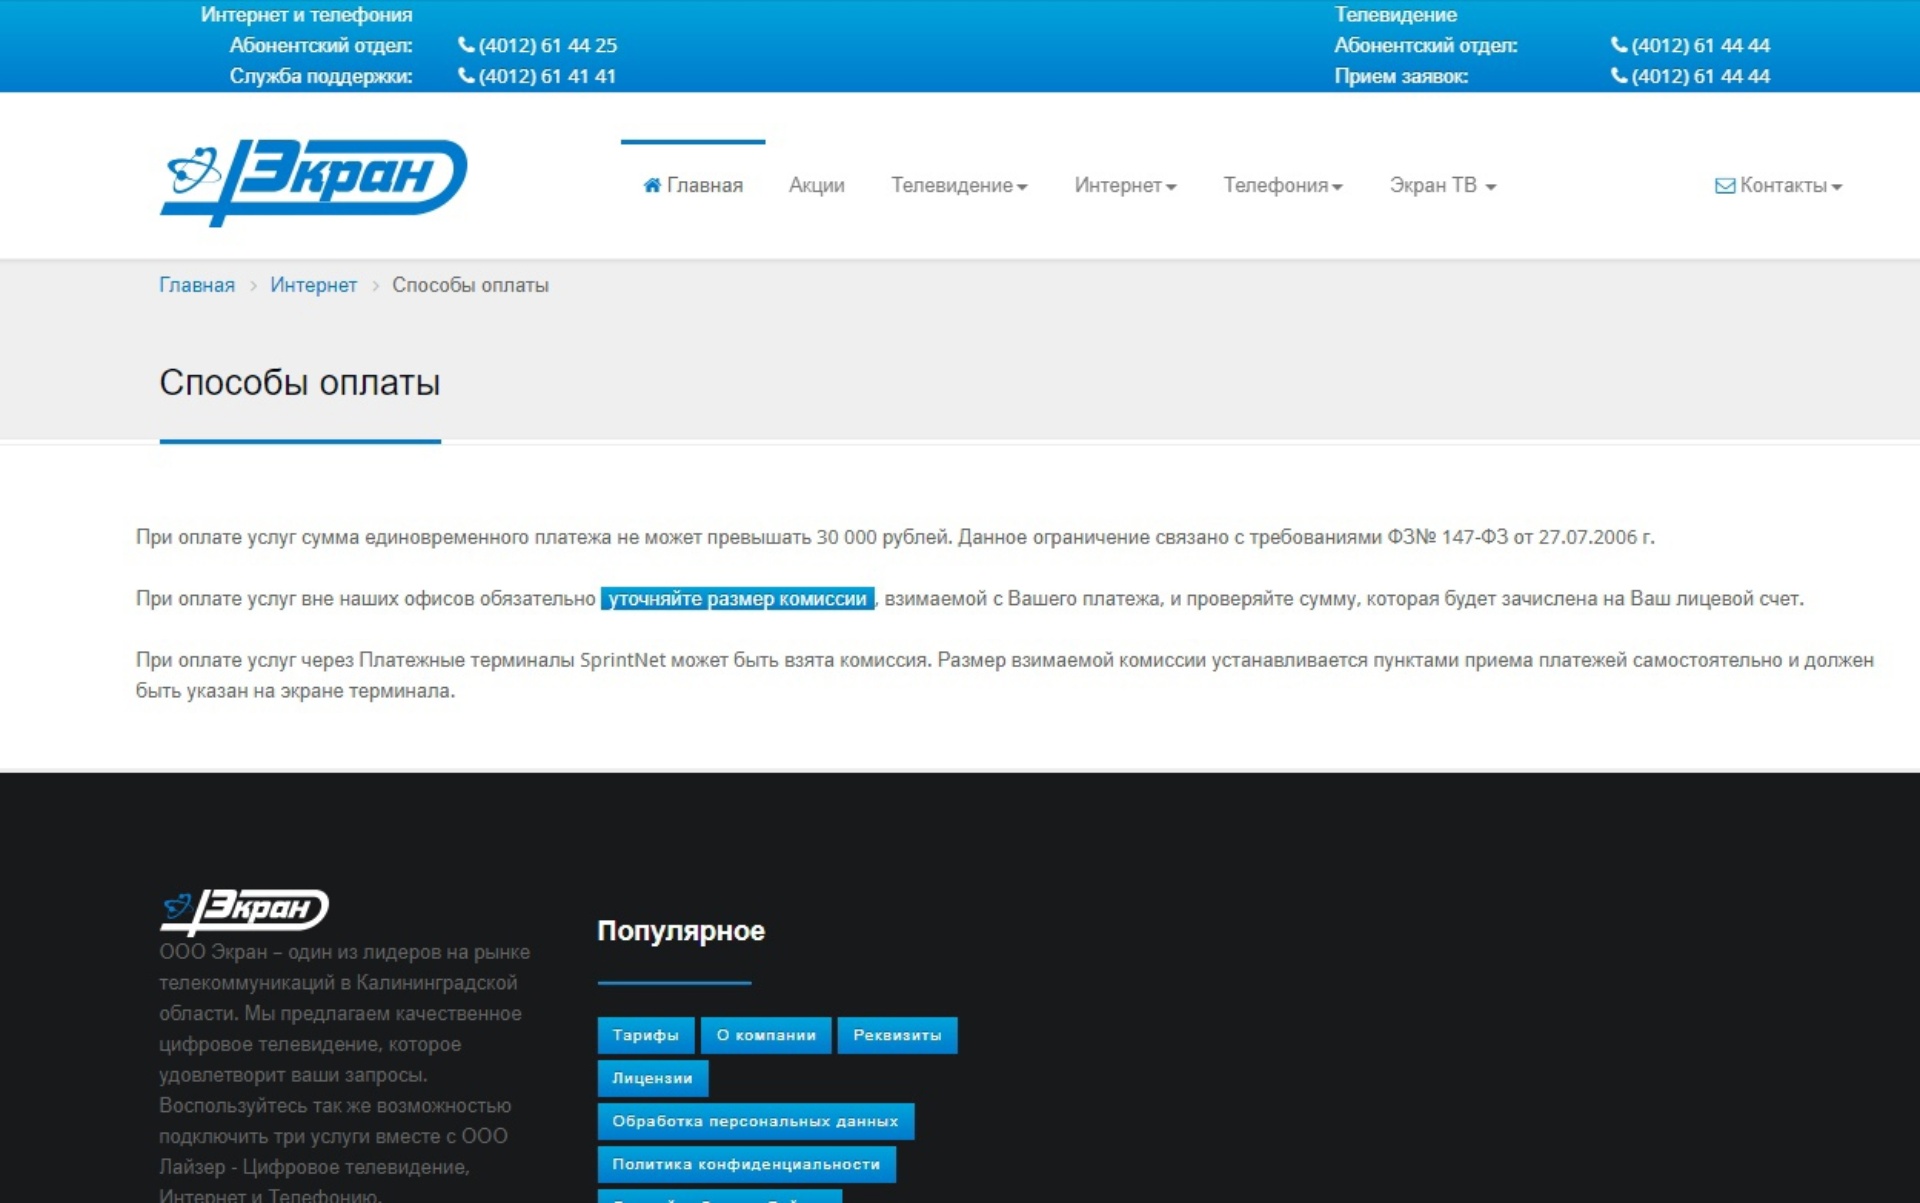Open the О компании tag button
The image size is (1920, 1203).
point(766,1035)
